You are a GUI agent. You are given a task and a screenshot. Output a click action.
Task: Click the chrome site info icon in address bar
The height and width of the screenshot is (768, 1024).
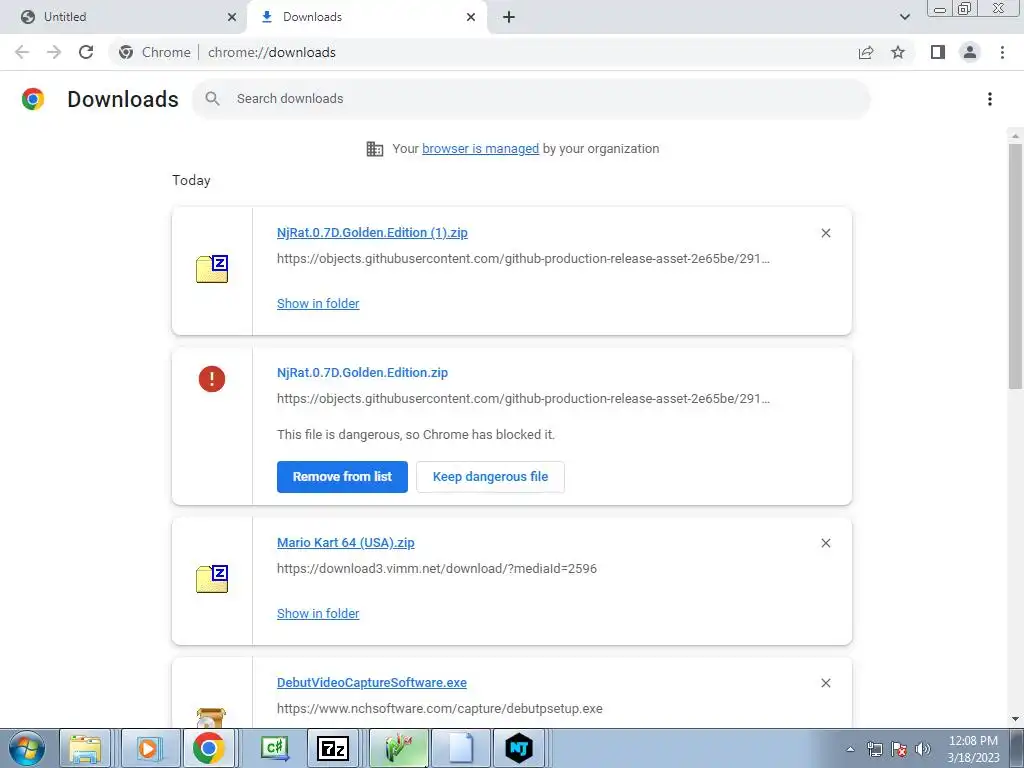(126, 52)
